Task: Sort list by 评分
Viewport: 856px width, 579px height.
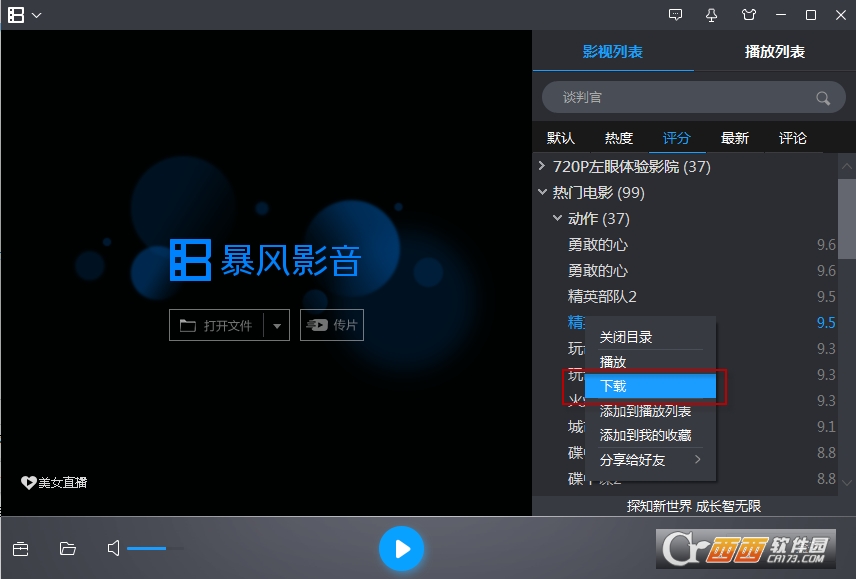Action: [676, 138]
